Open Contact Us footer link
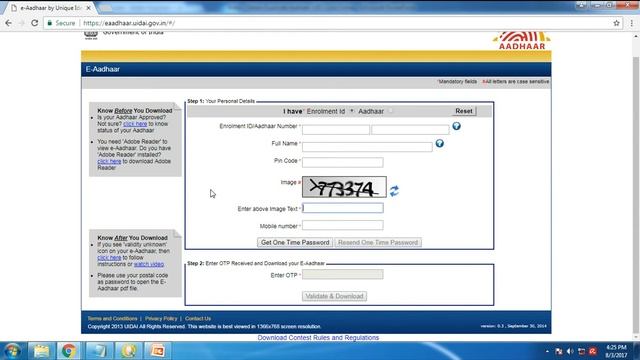 [x=198, y=318]
